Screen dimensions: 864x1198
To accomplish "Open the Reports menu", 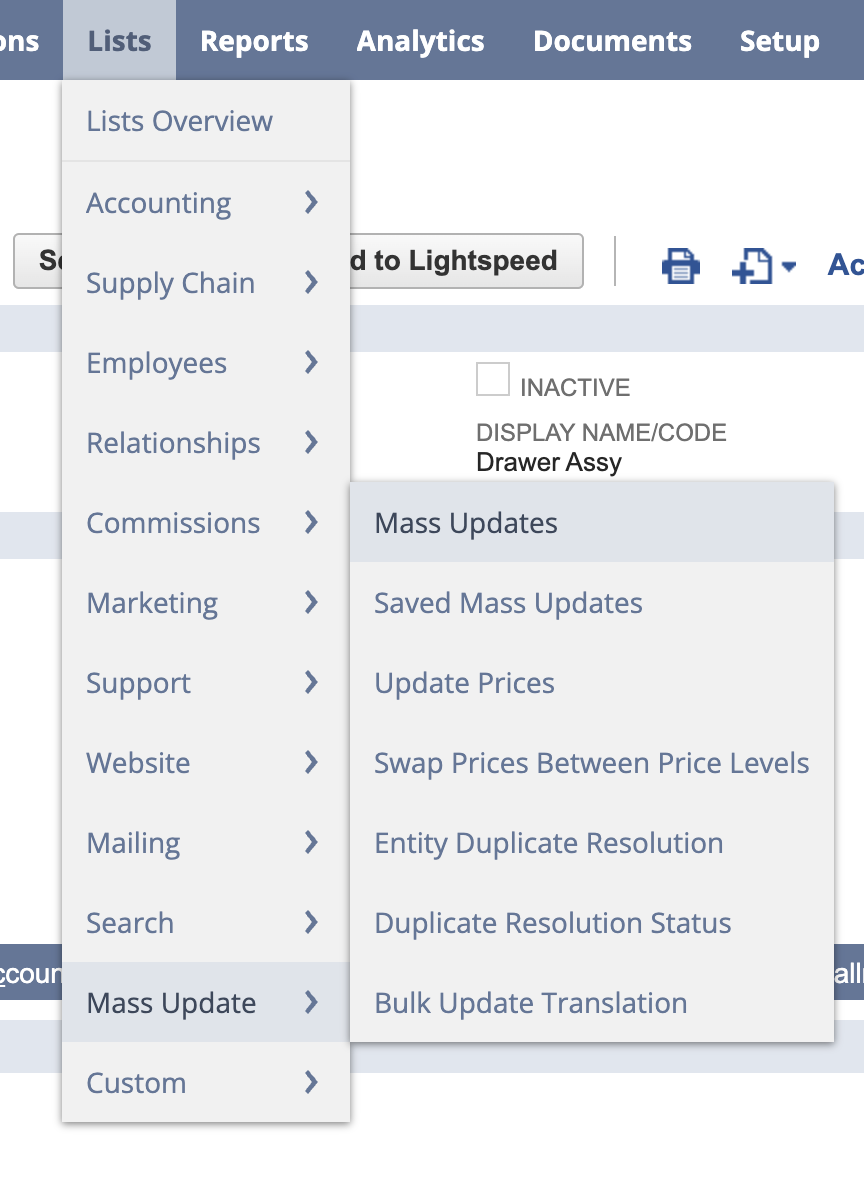I will [254, 40].
